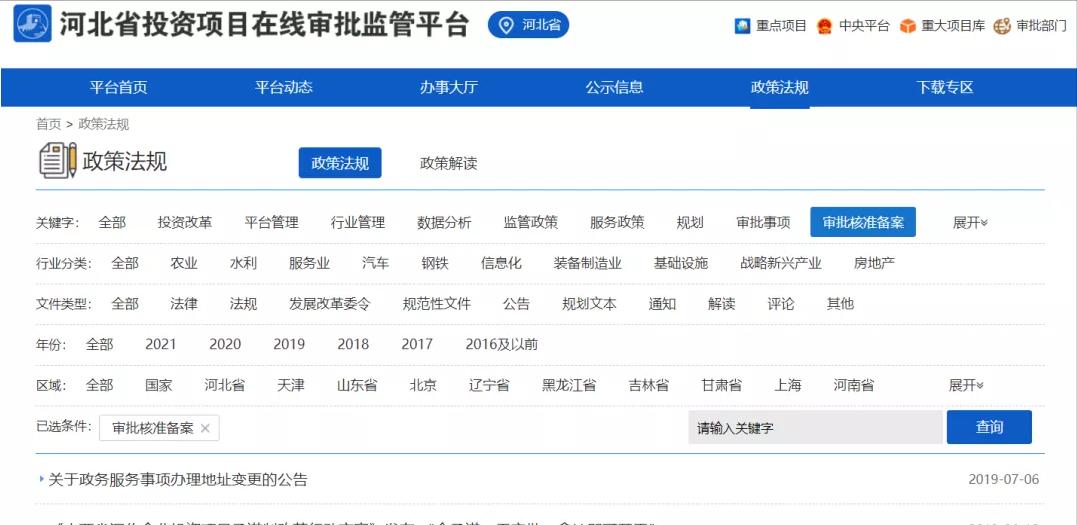Open 政策法规 in the navigation bar
Screen dimensions: 1077x525
click(780, 87)
